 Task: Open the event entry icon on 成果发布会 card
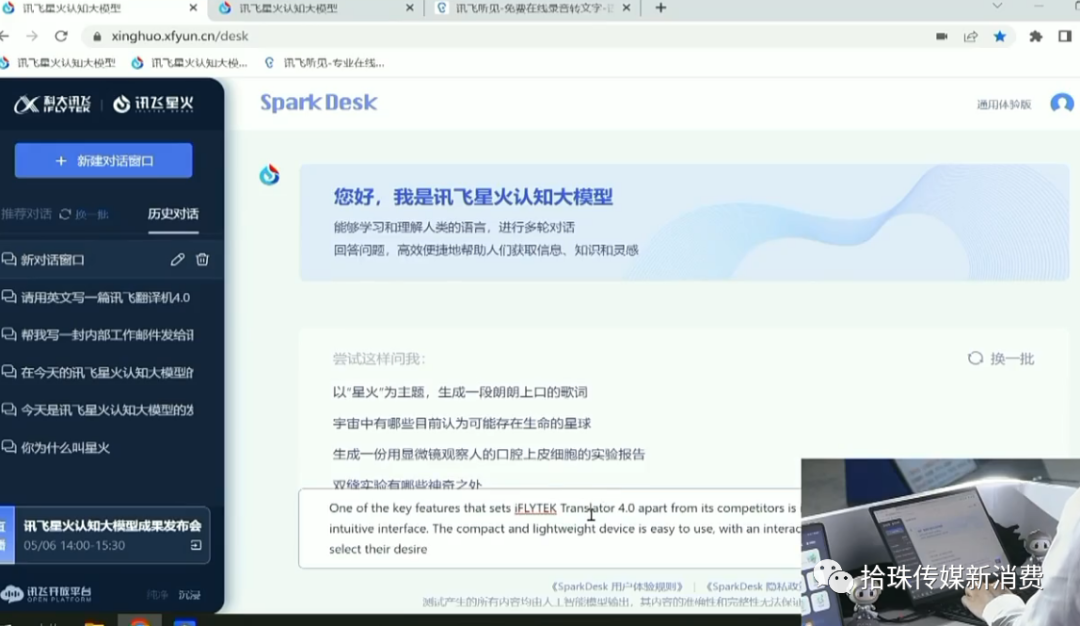[x=196, y=545]
